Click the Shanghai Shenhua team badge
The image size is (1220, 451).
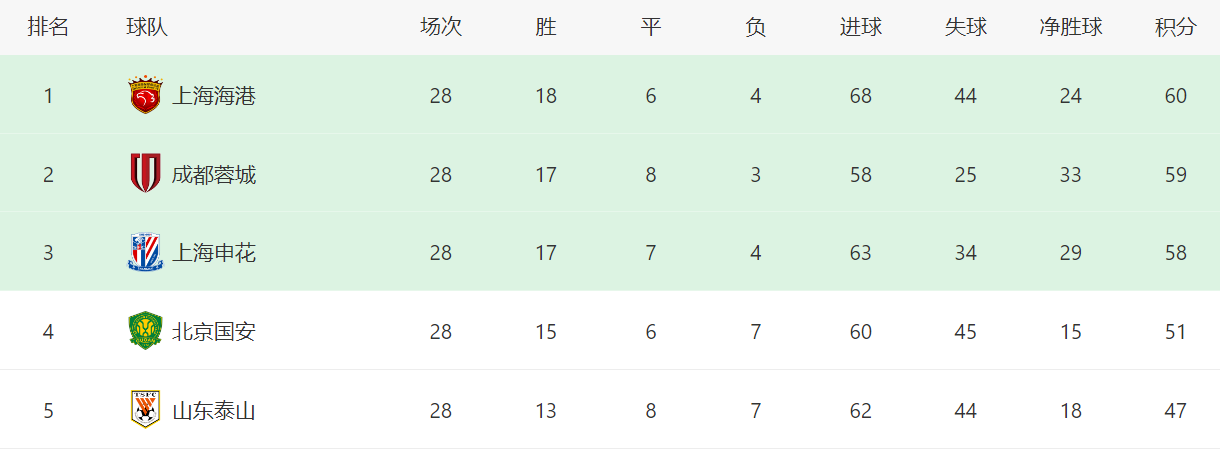145,253
